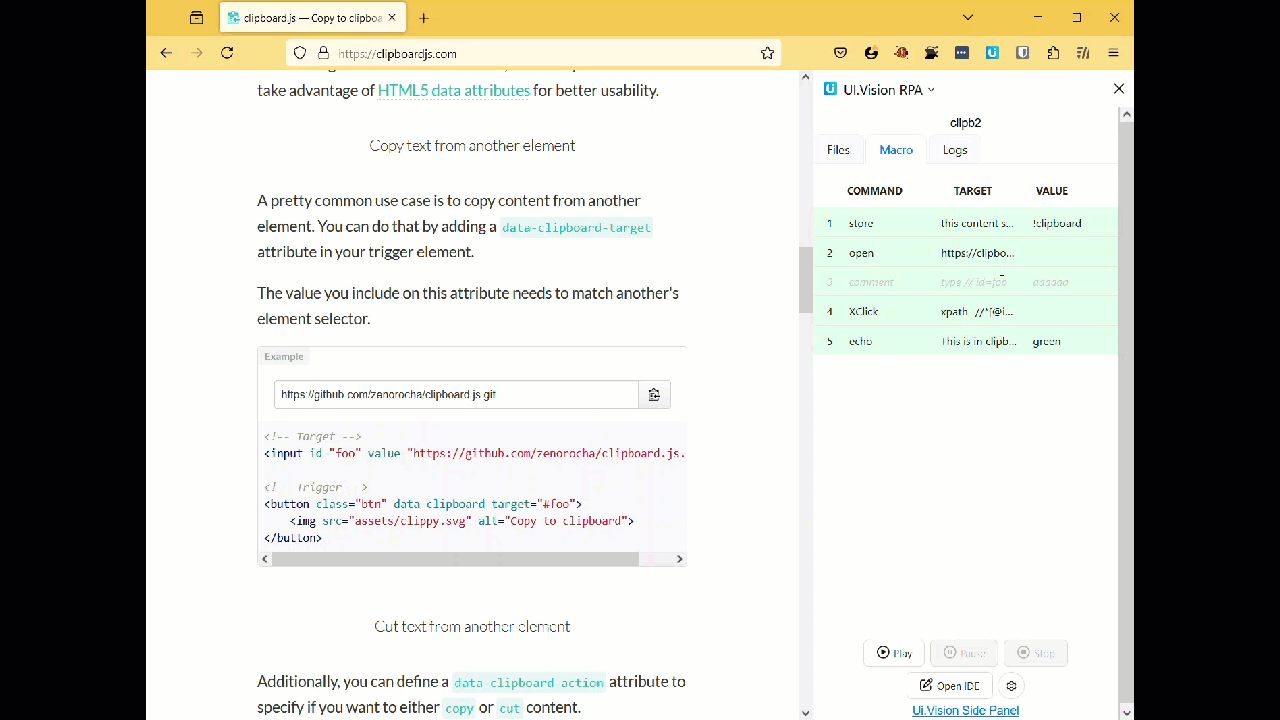This screenshot has height=720, width=1280.
Task: Click the Copy text from another element heading
Action: click(472, 146)
